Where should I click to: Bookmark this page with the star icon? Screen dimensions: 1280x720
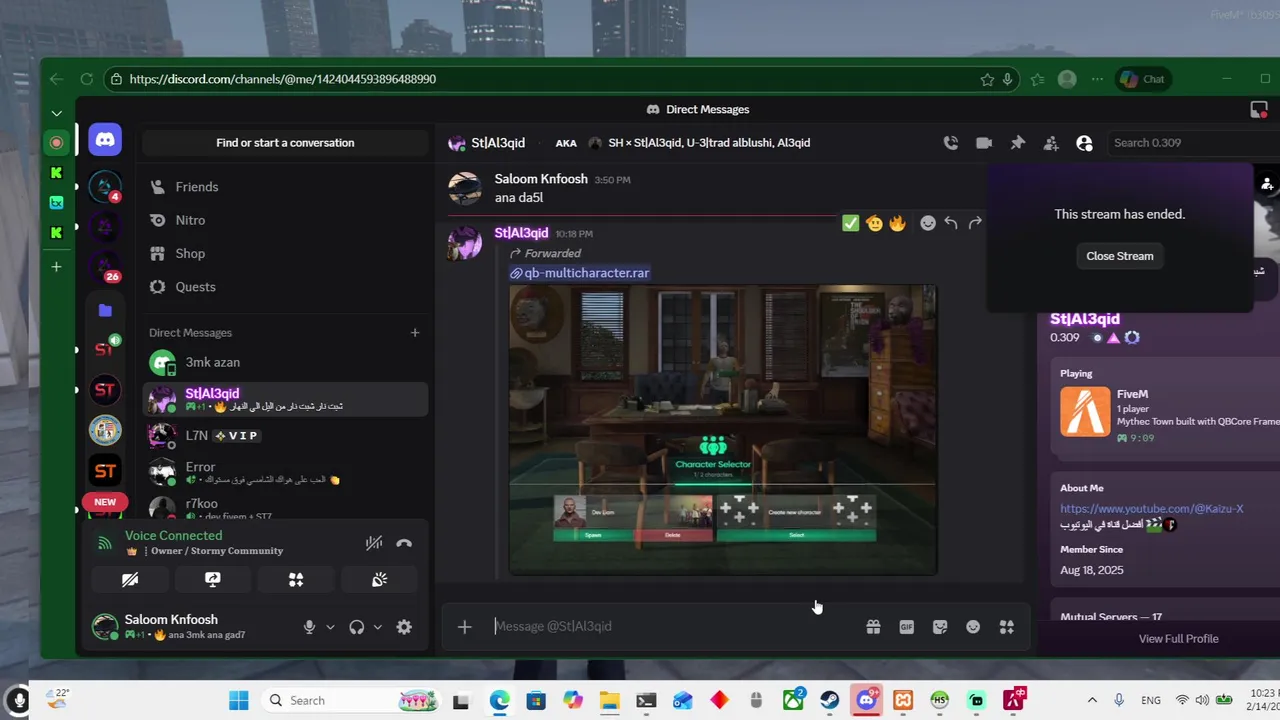[x=987, y=79]
